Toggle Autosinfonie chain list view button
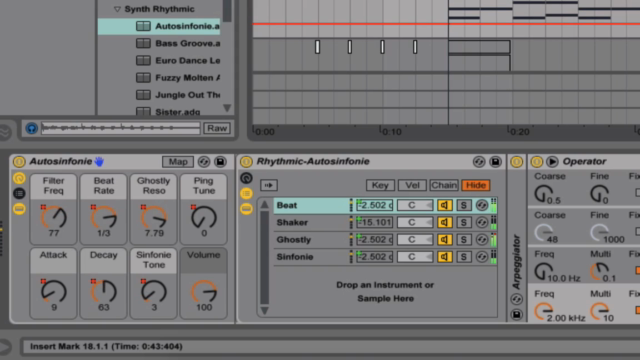The width and height of the screenshot is (640, 360). click(19, 193)
